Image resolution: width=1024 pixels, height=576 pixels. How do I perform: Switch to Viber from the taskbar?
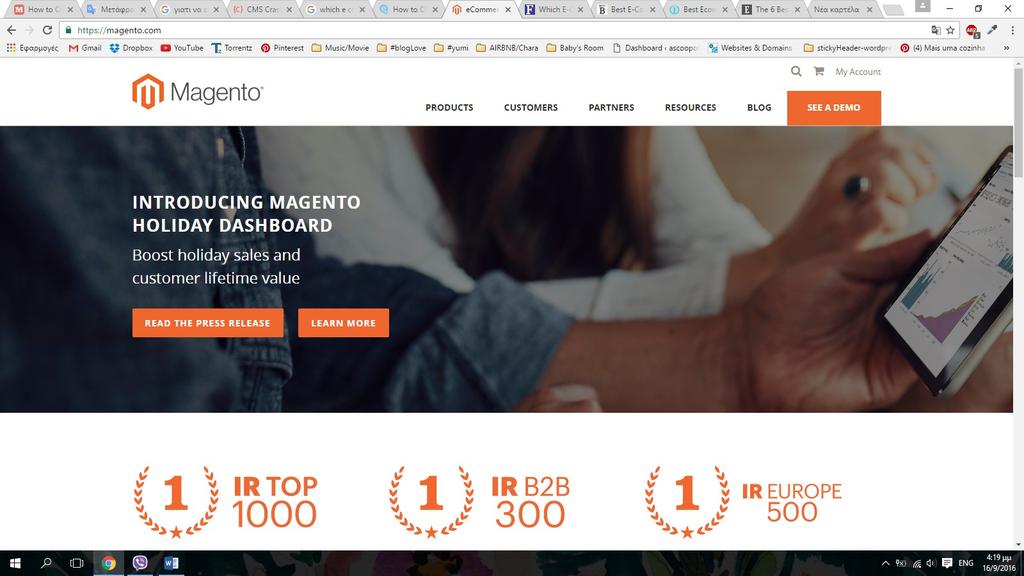pos(140,563)
